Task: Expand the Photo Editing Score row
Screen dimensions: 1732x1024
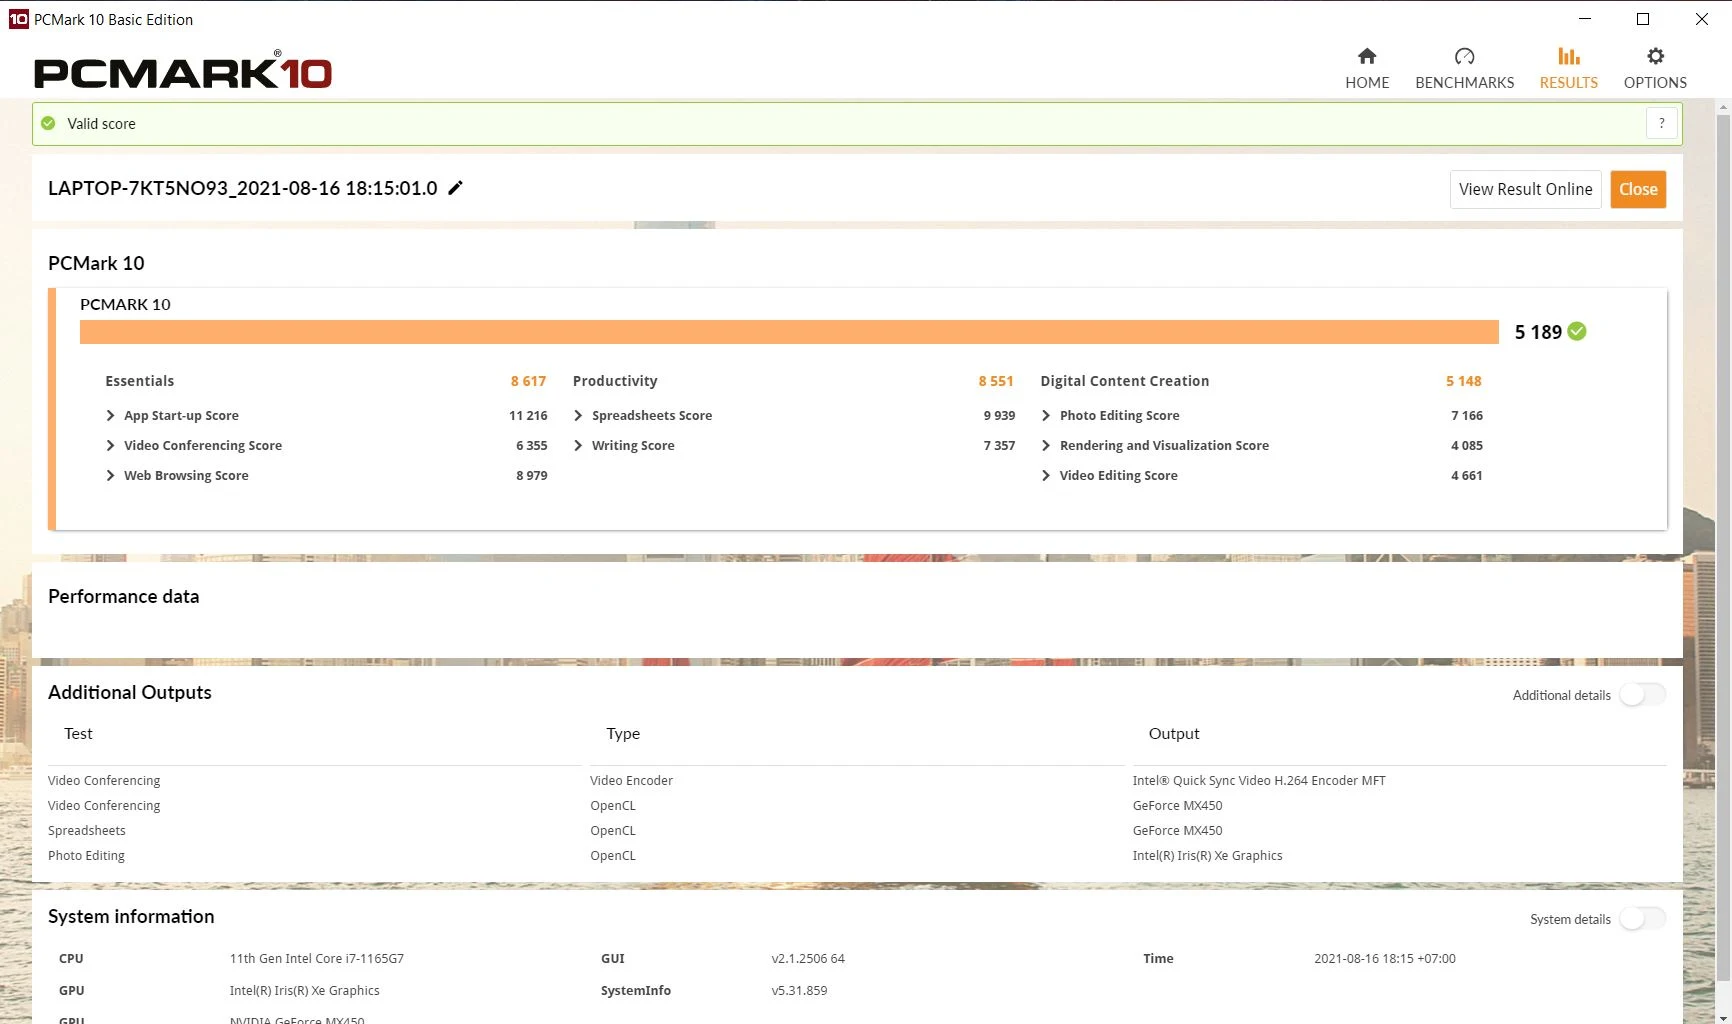Action: [x=1046, y=415]
